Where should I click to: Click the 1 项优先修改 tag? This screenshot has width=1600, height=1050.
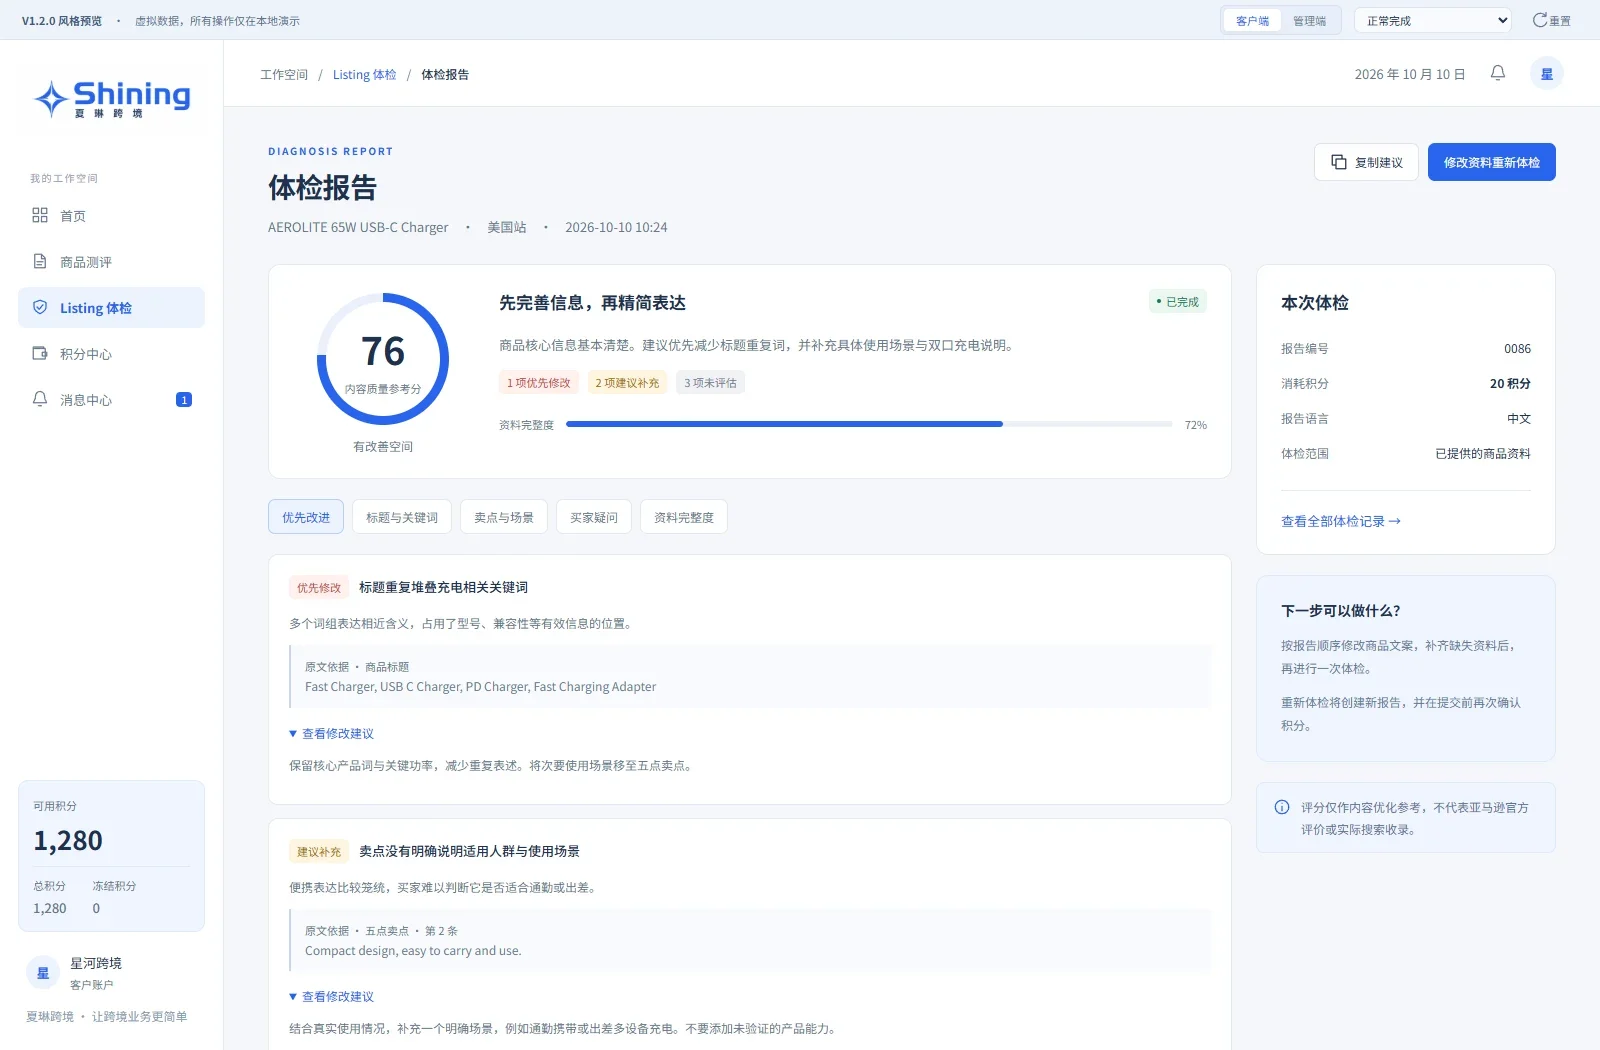539,382
